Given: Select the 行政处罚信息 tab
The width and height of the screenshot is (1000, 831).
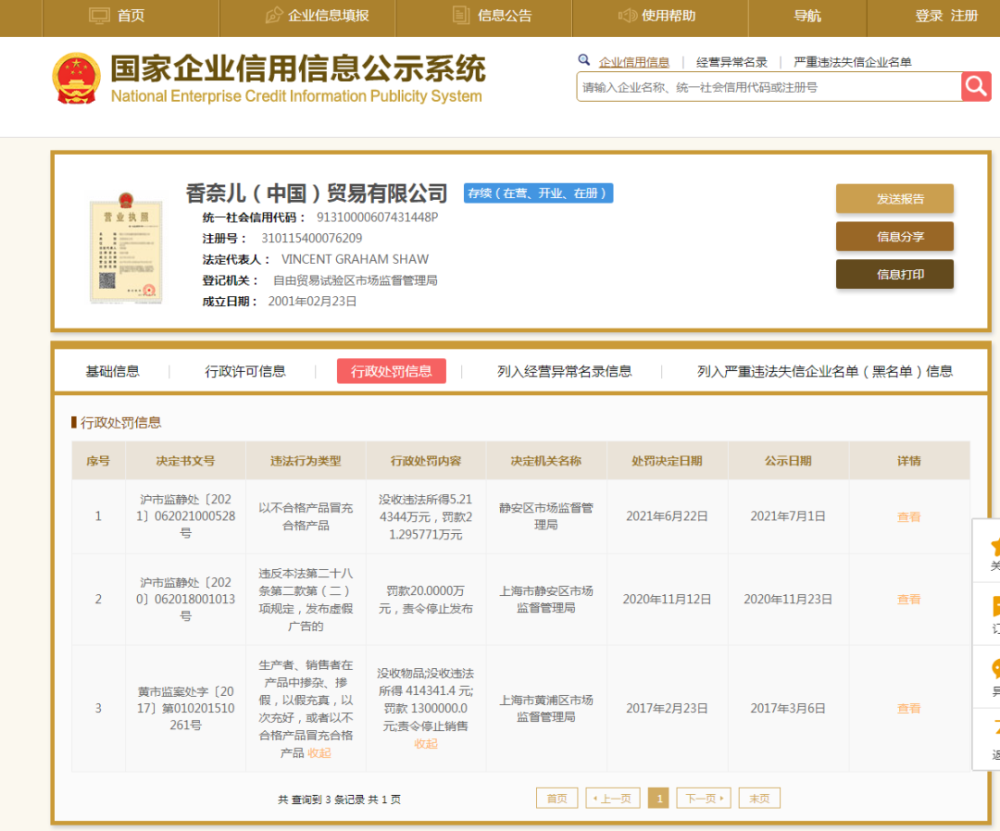Looking at the screenshot, I should point(391,371).
